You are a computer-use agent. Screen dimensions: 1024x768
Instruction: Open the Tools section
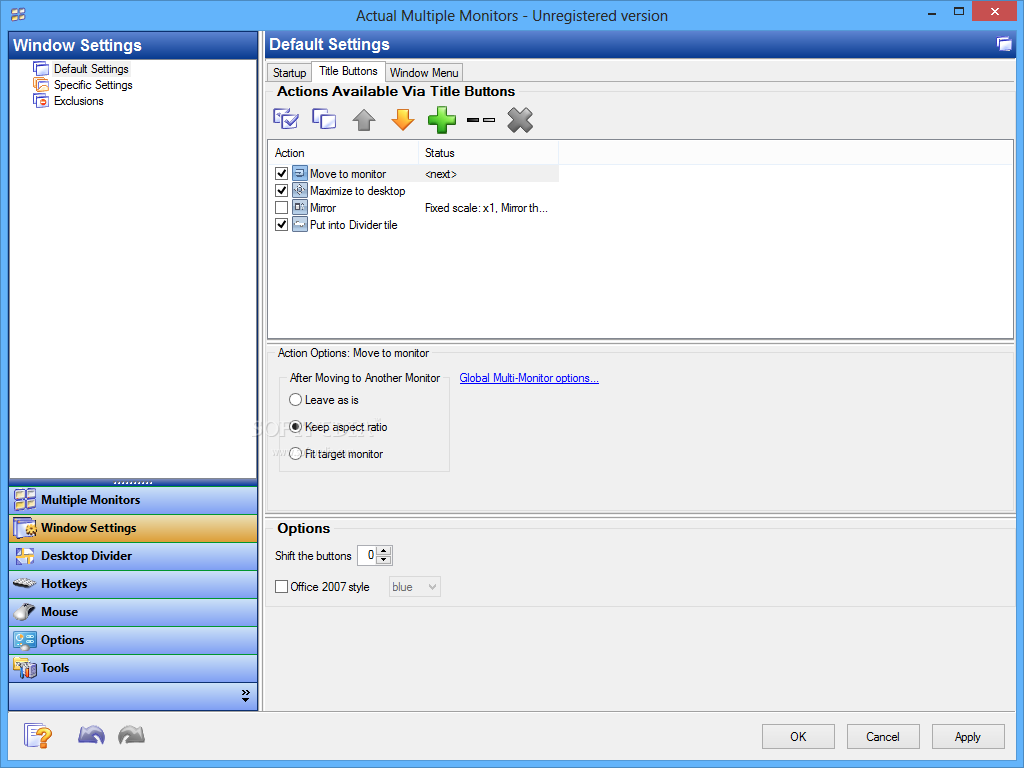point(133,669)
